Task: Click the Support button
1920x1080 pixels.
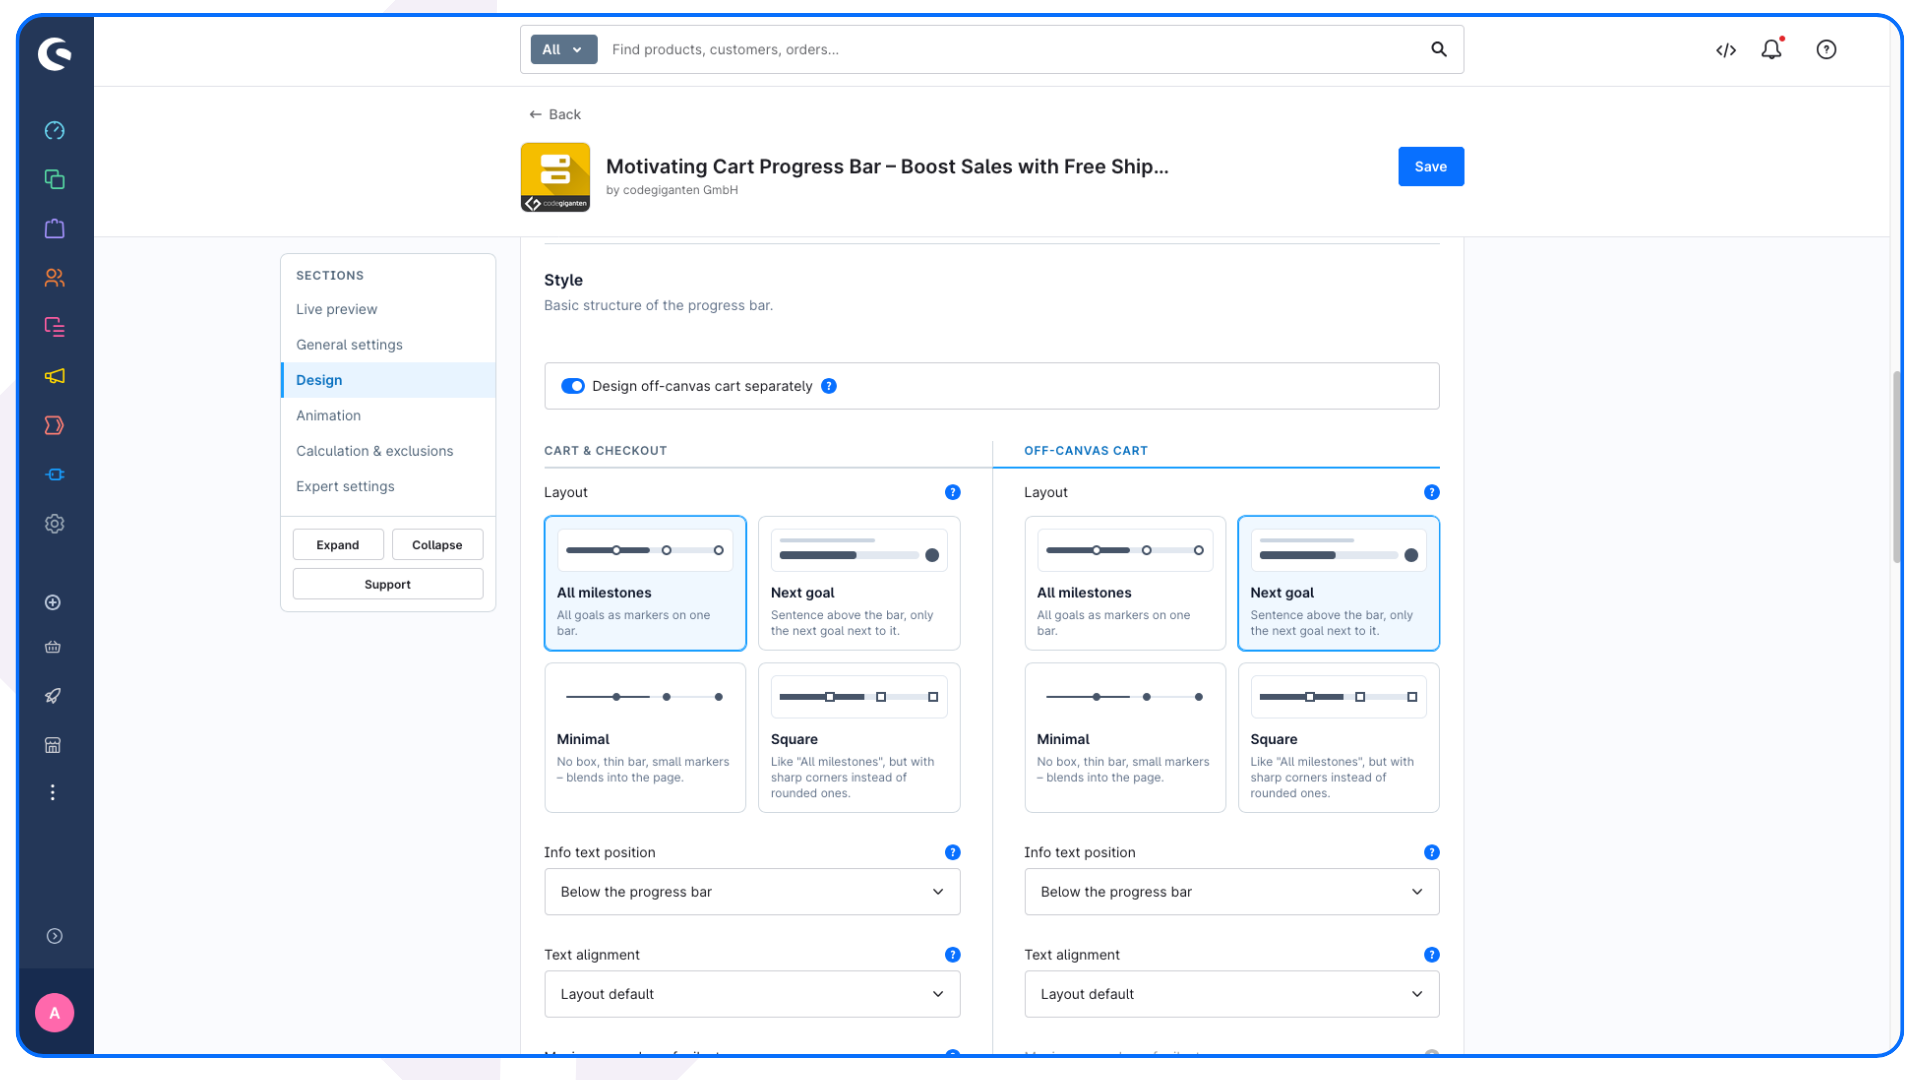Action: point(388,584)
